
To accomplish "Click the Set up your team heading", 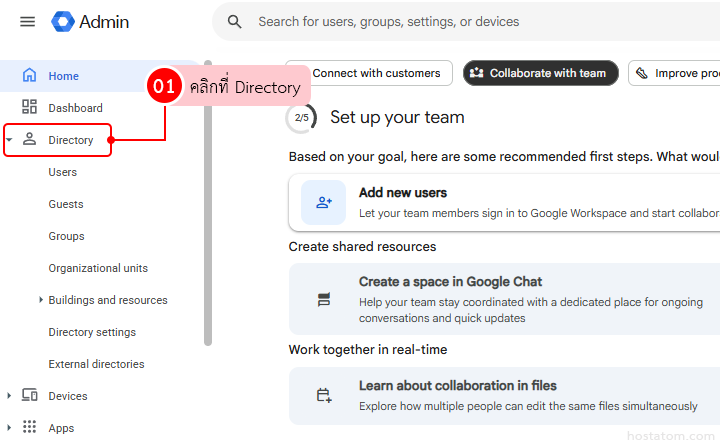I will pyautogui.click(x=397, y=118).
